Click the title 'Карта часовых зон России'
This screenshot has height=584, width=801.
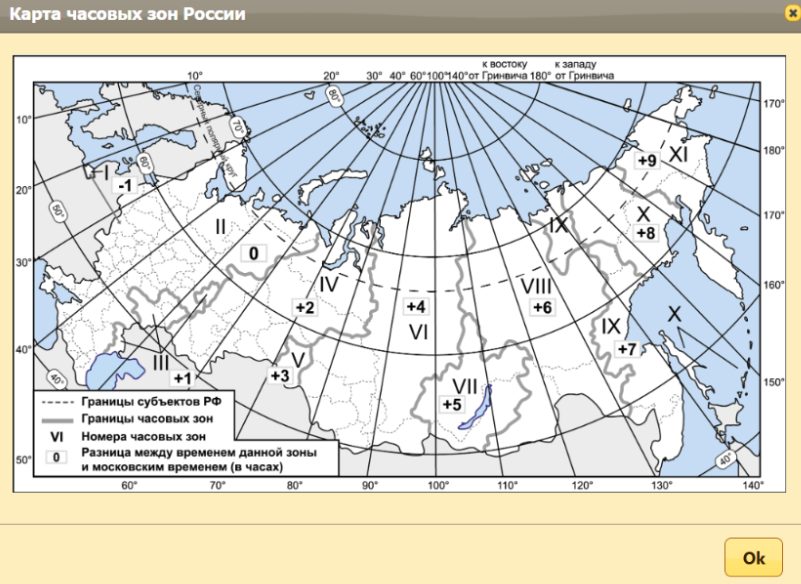coord(127,15)
